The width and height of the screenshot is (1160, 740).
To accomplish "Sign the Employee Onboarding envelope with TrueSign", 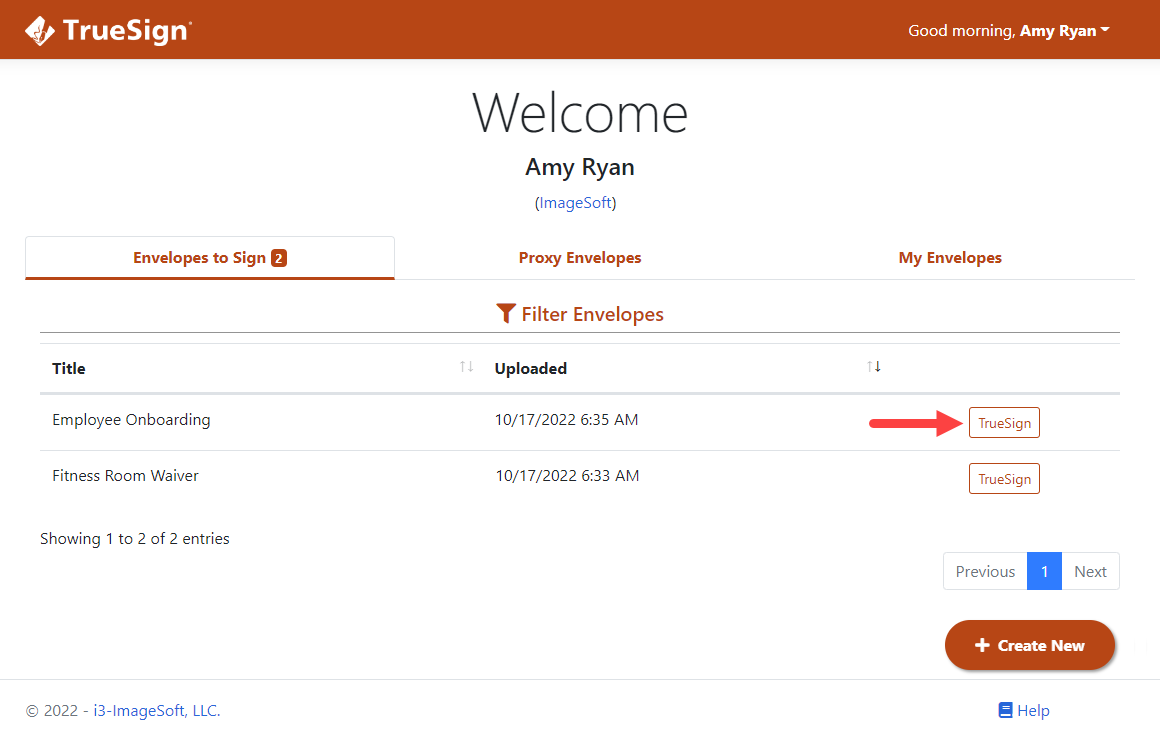I will 1004,422.
